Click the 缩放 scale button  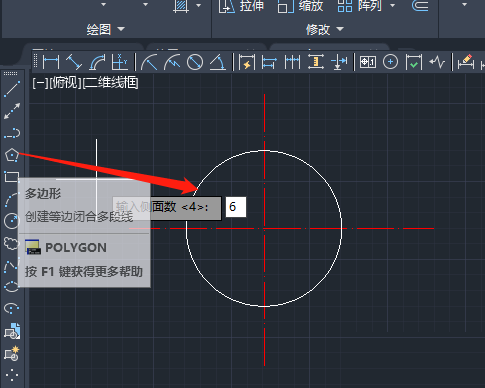[300, 6]
